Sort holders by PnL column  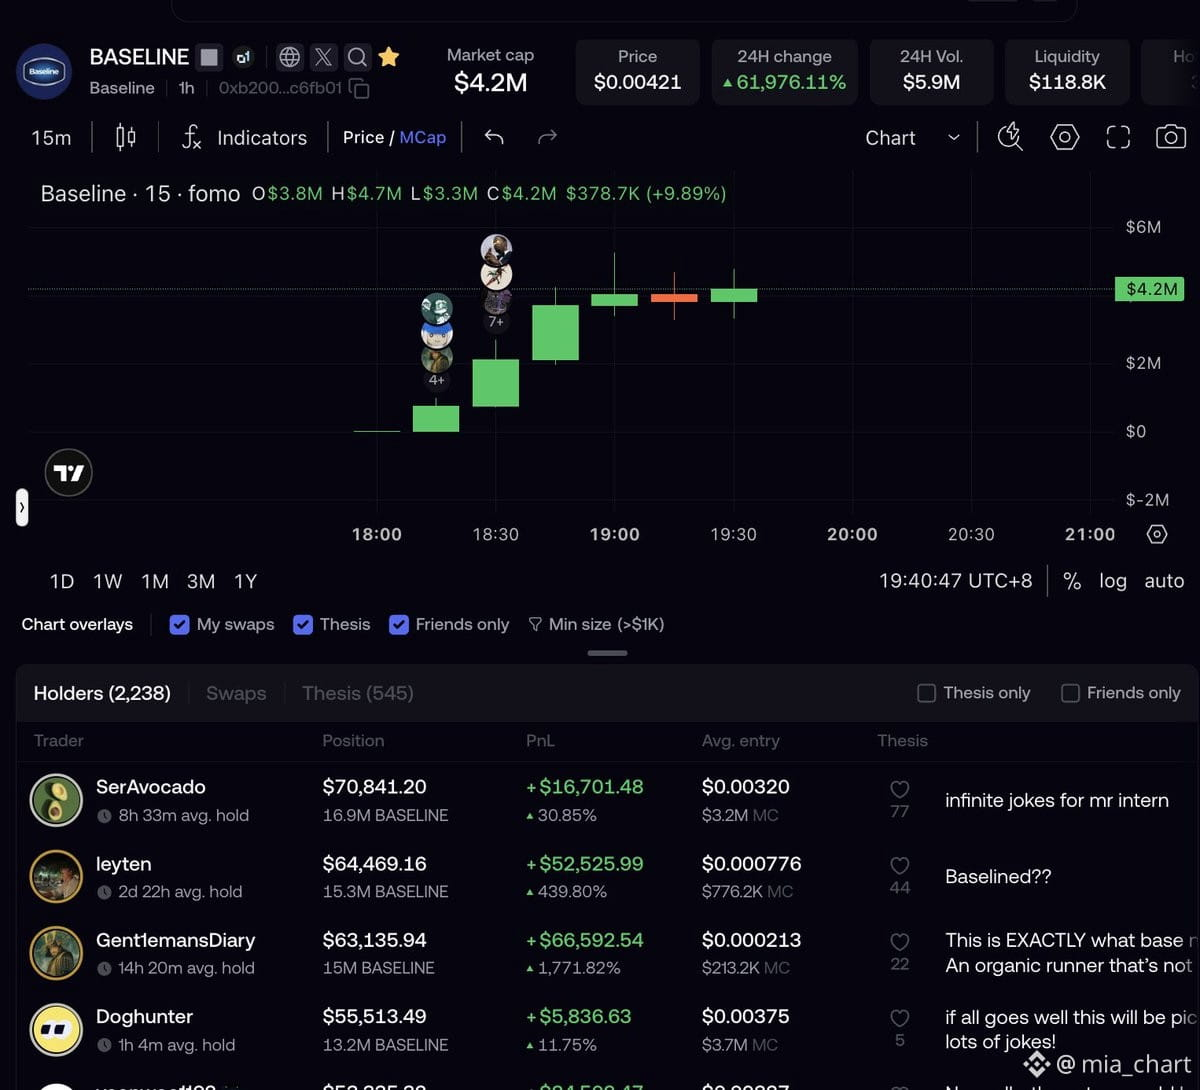(x=540, y=741)
